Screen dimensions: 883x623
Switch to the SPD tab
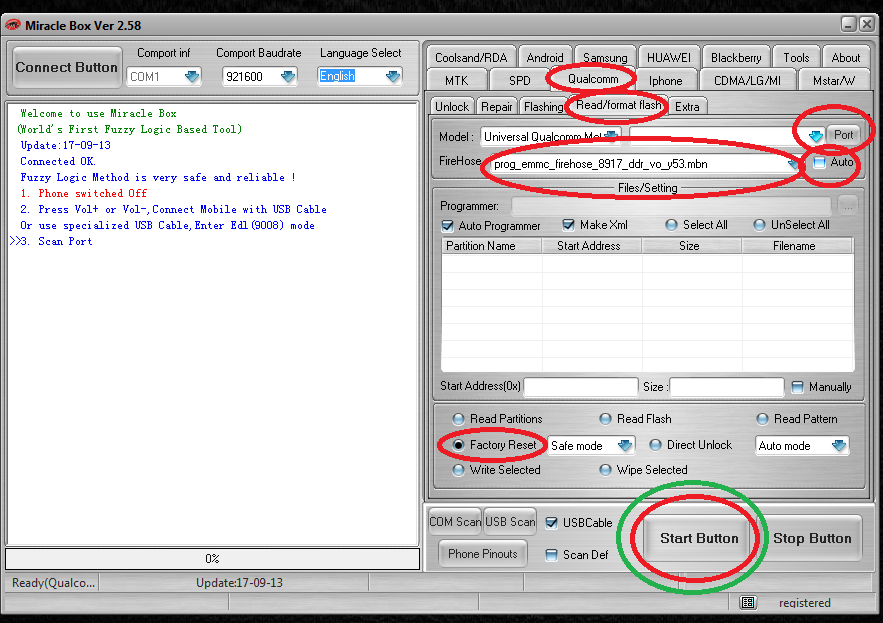(519, 81)
